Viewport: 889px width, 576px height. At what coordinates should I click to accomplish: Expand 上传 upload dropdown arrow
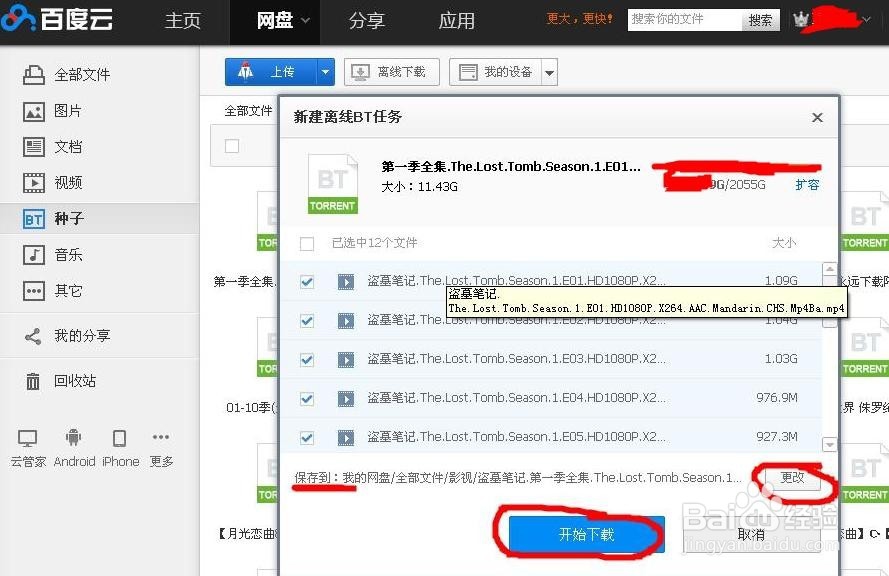(x=325, y=72)
